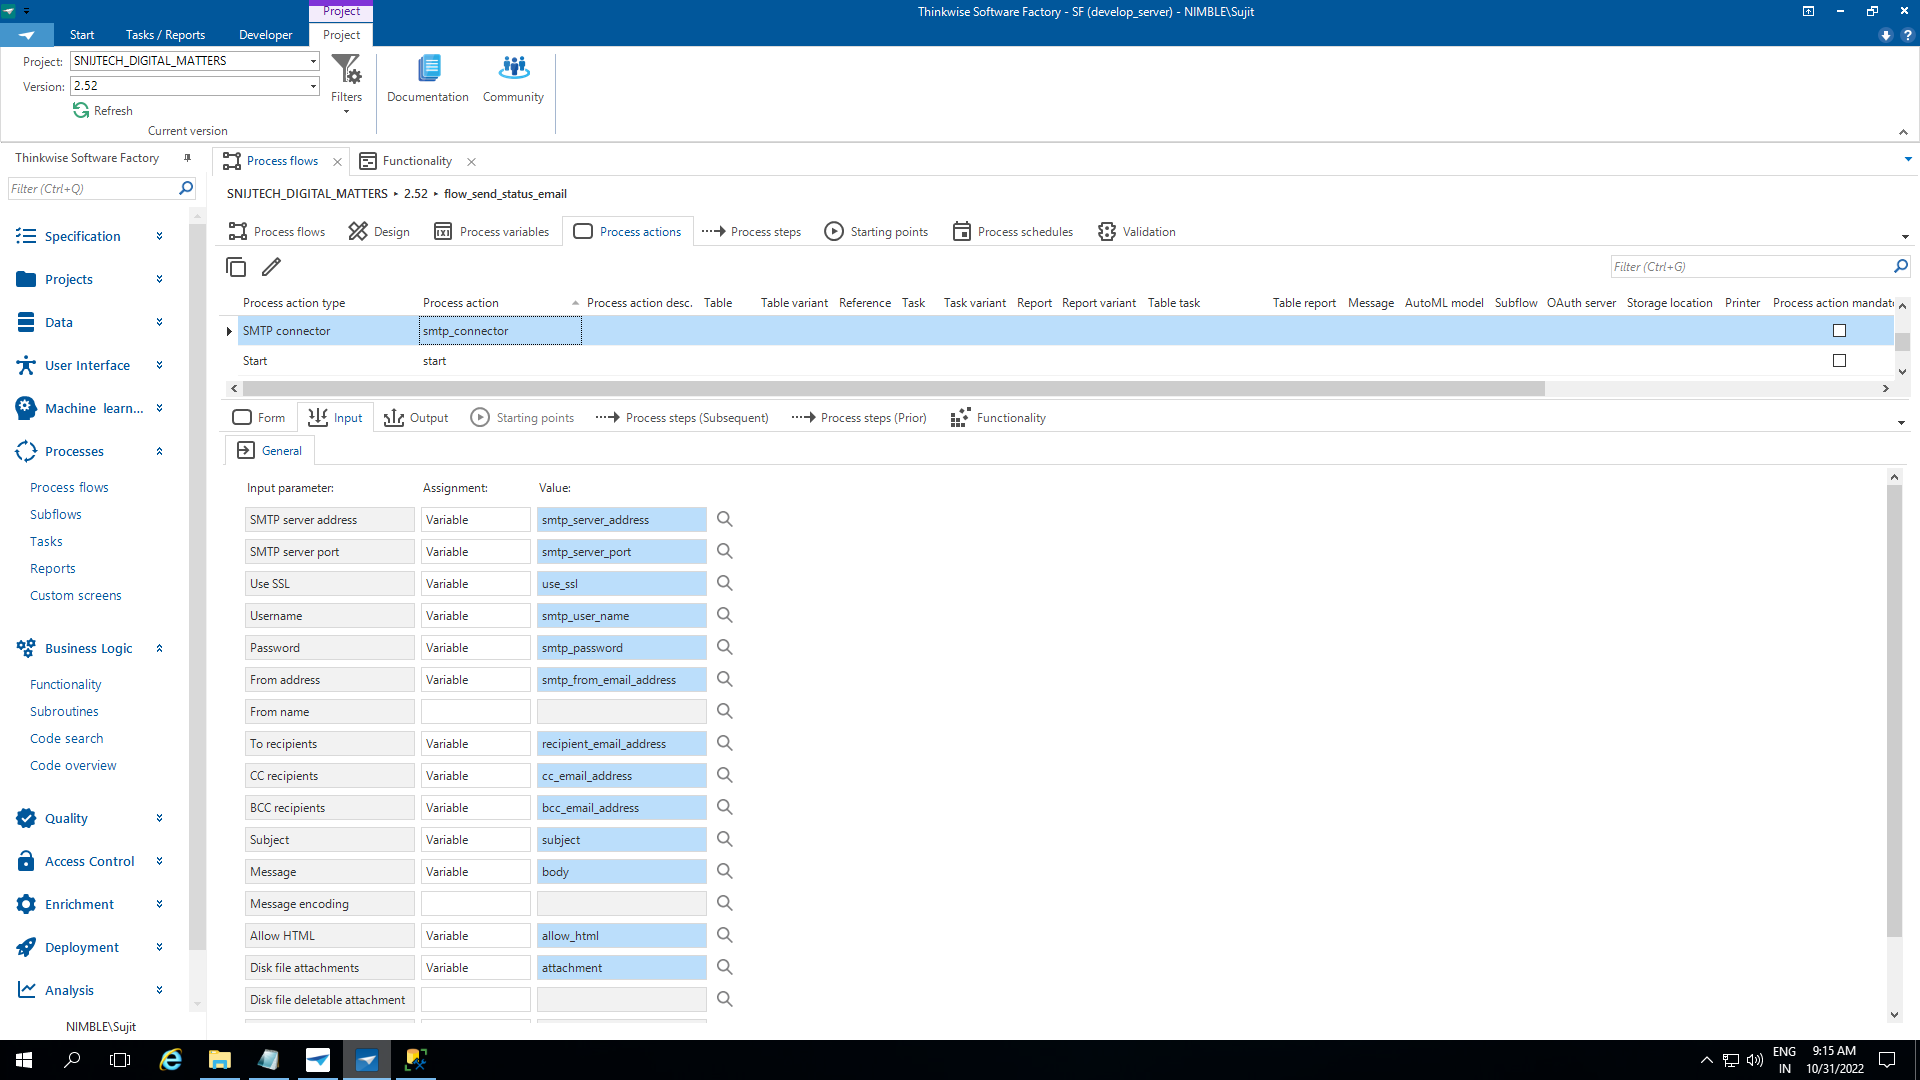Click the search icon in menu filter
The width and height of the screenshot is (1920, 1080).
(x=185, y=188)
